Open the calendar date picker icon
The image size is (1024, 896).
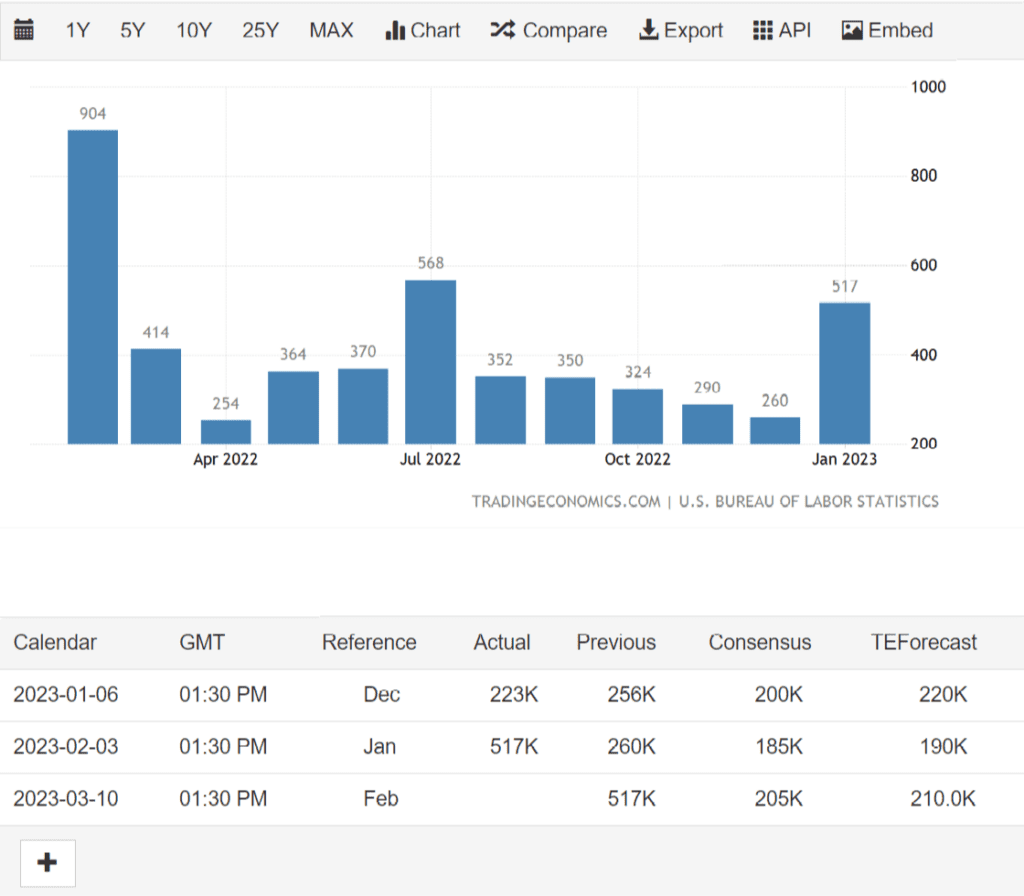24,30
